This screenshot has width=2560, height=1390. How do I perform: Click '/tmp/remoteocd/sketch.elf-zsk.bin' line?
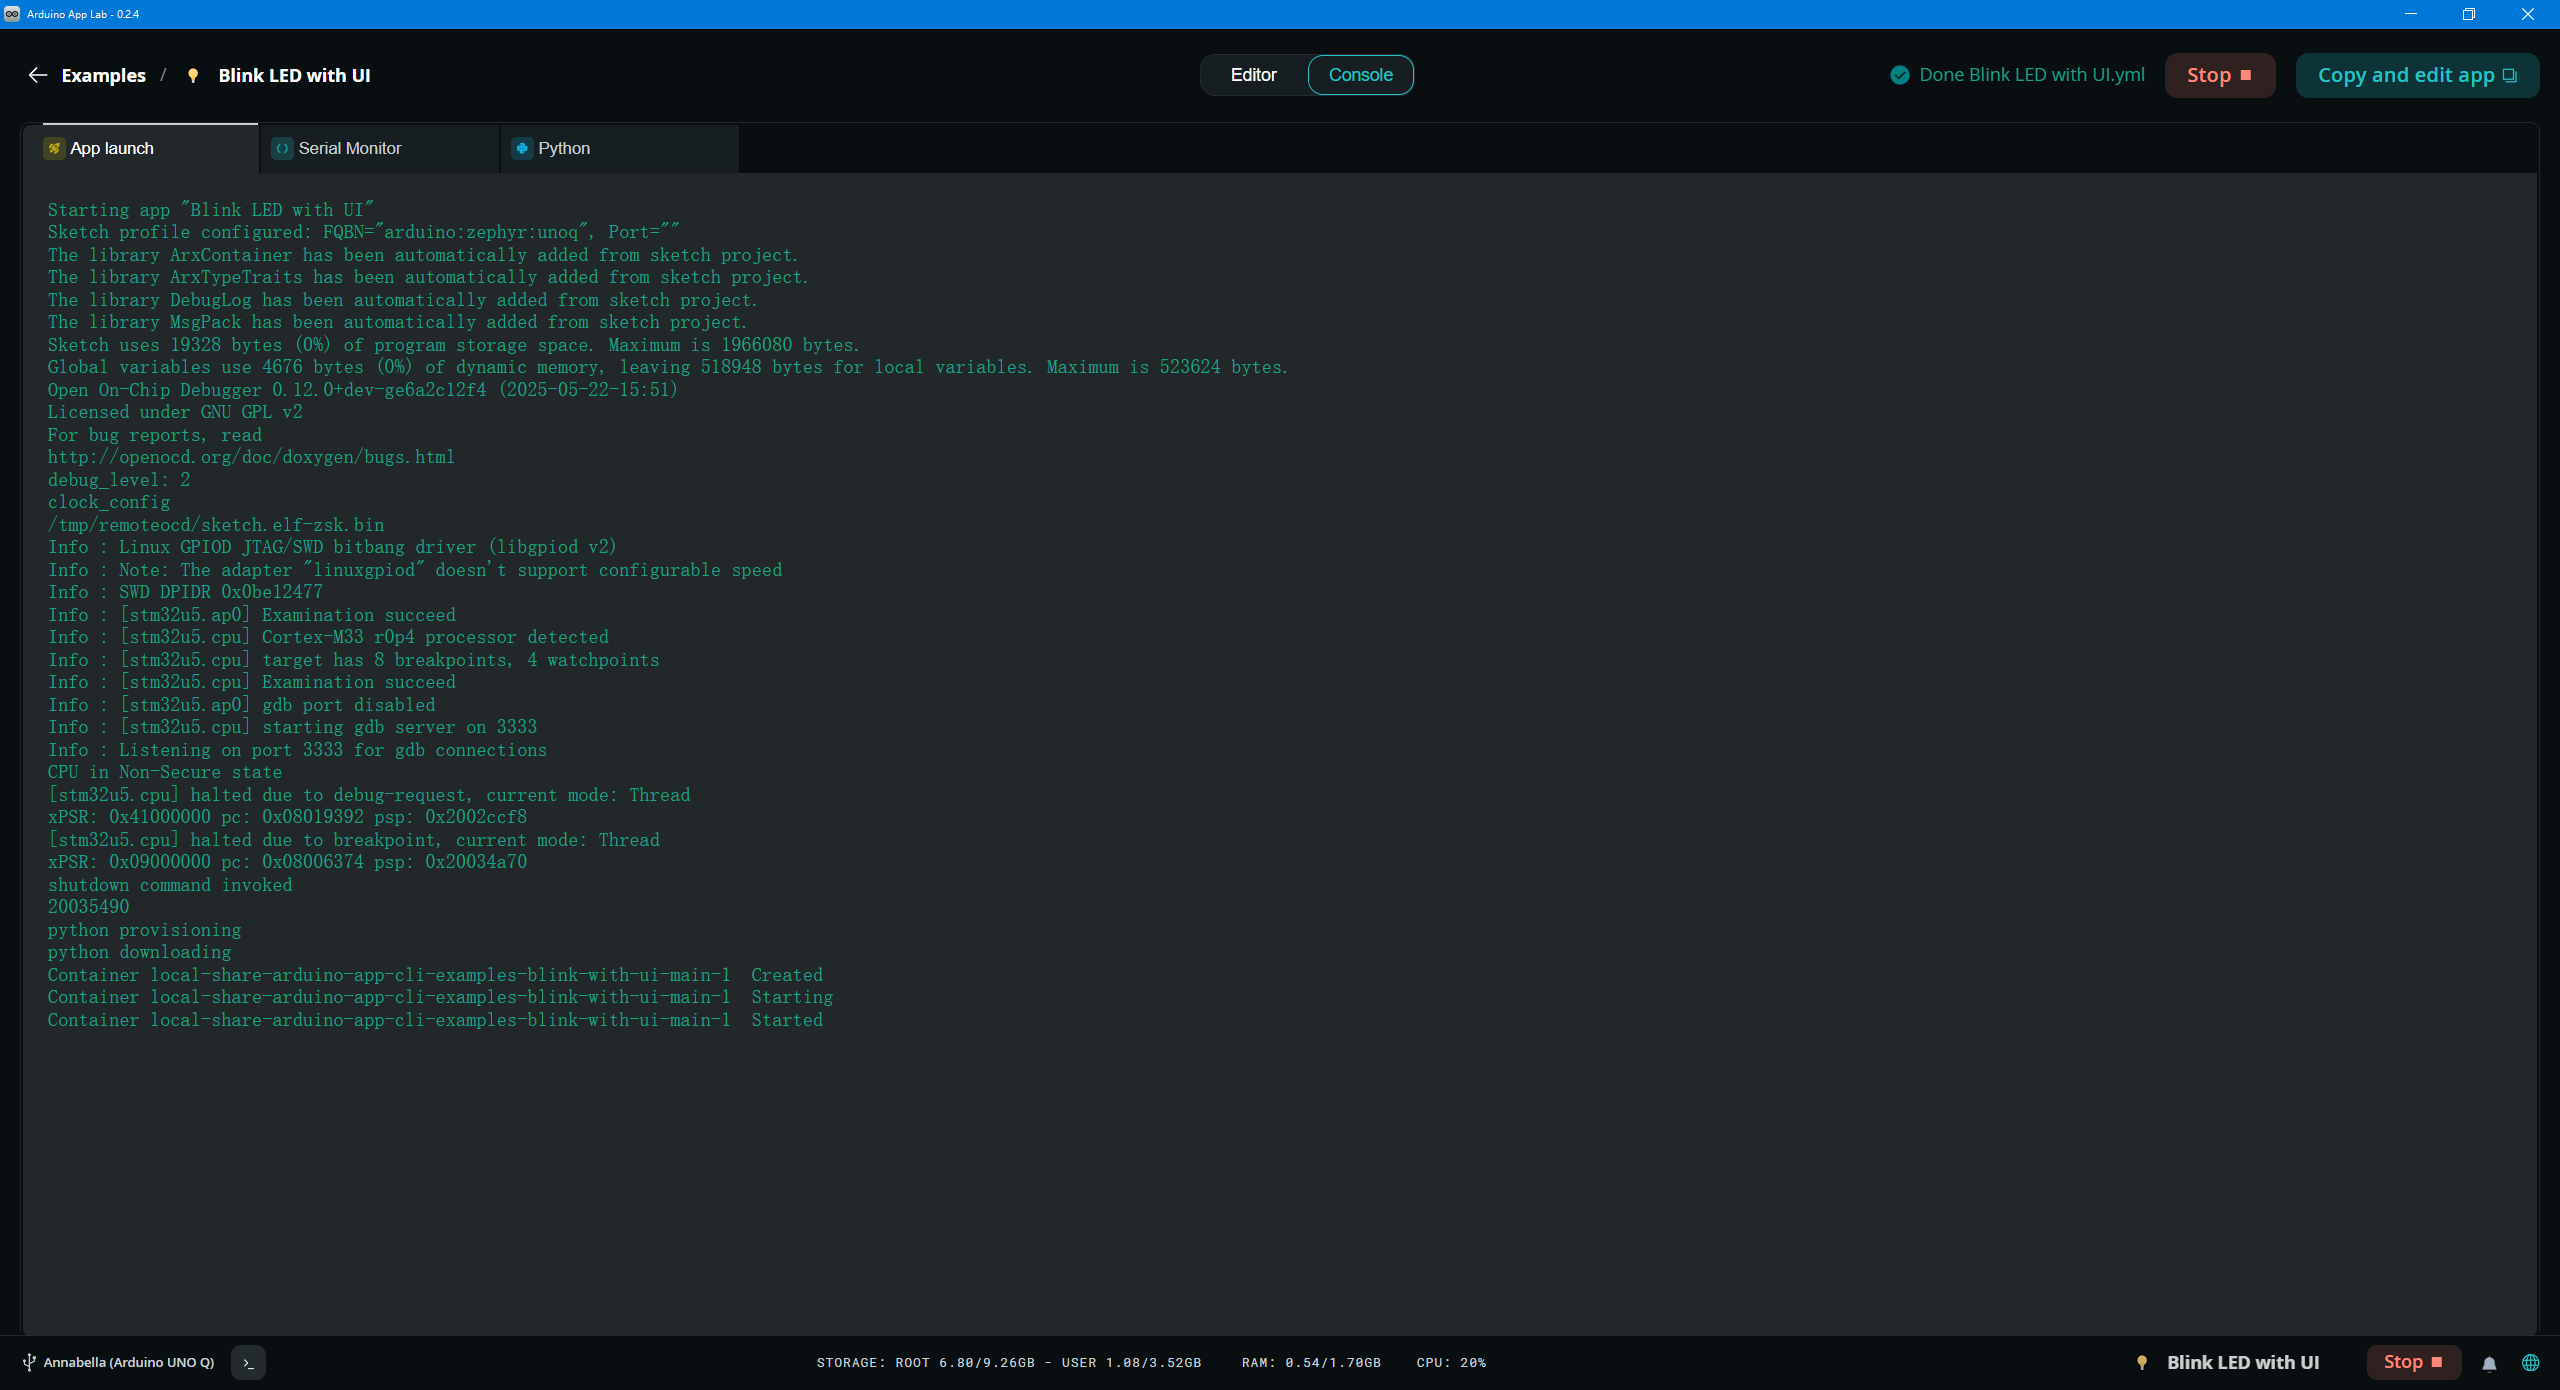tap(216, 525)
